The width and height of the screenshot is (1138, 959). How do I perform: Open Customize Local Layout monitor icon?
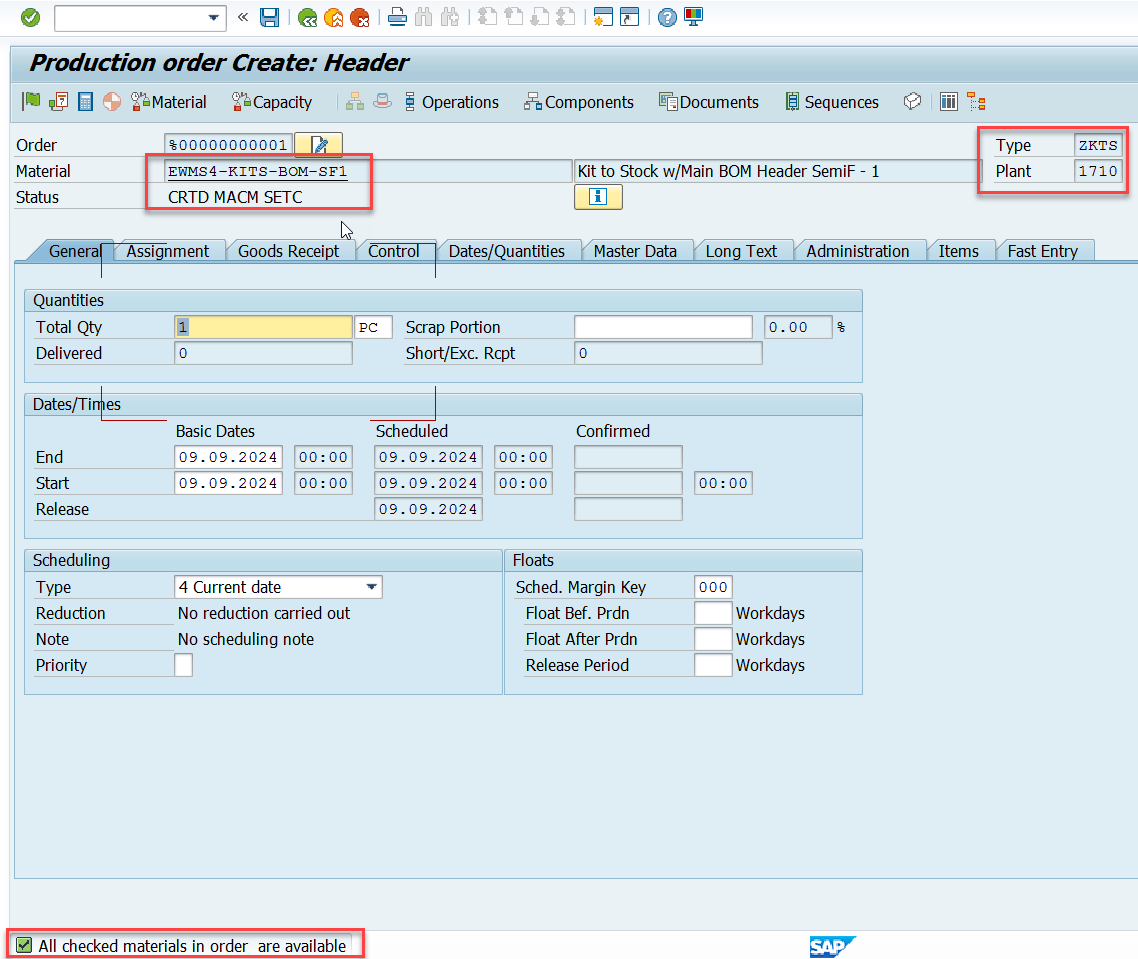(x=693, y=17)
